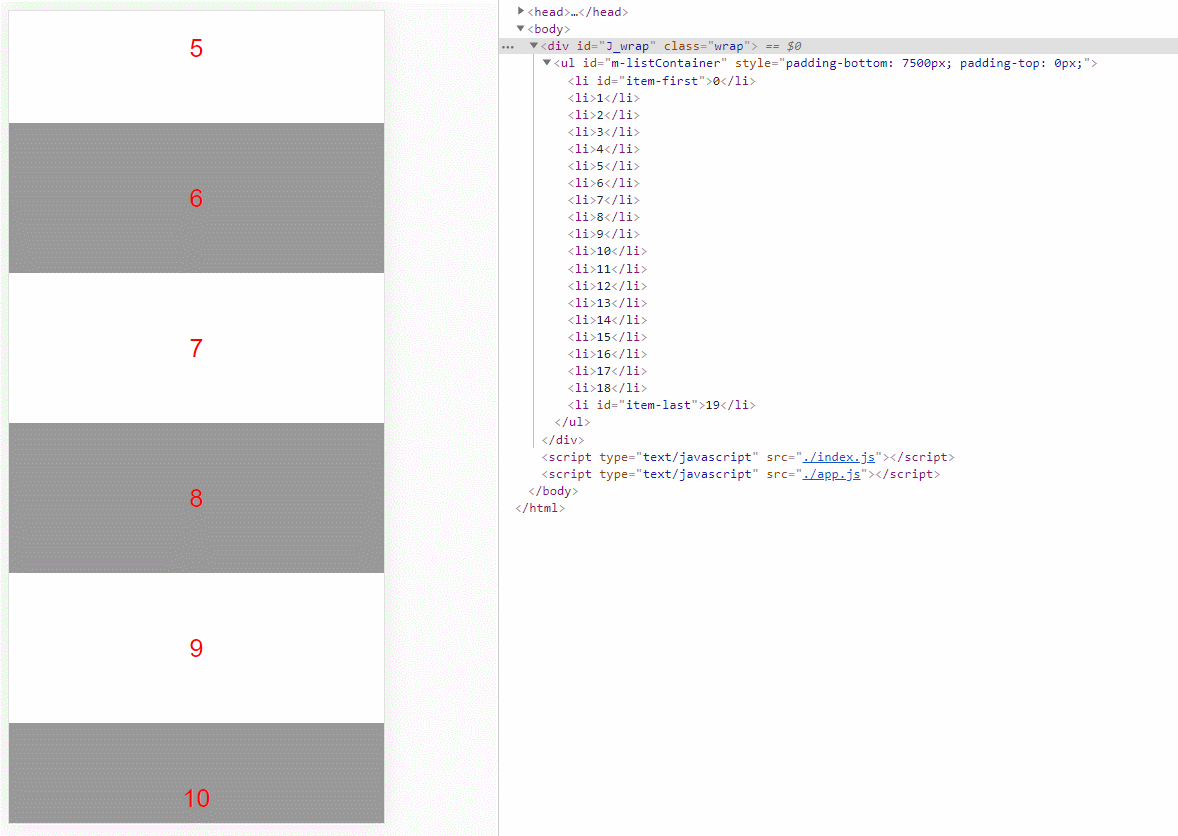The height and width of the screenshot is (836, 1178).
Task: Expand the collapsed head element
Action: [x=521, y=11]
